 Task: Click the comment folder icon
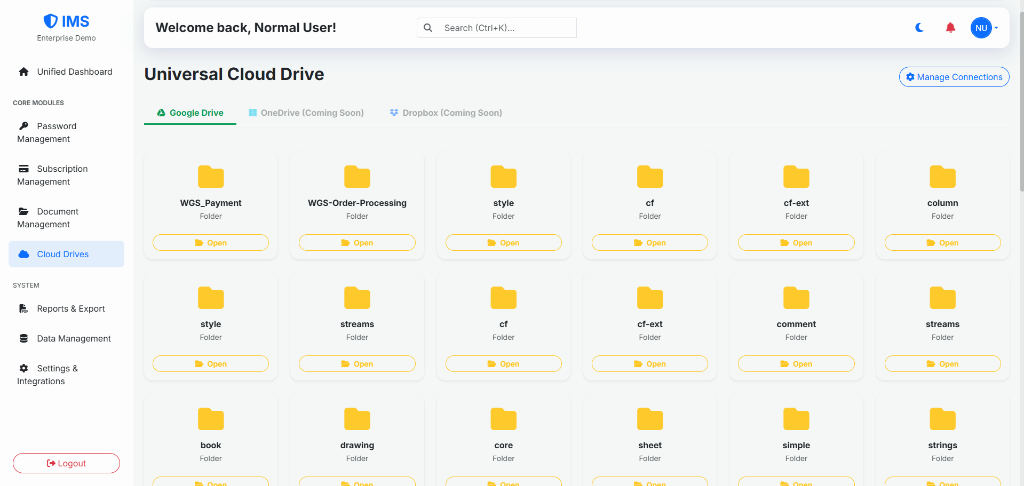[x=796, y=298]
